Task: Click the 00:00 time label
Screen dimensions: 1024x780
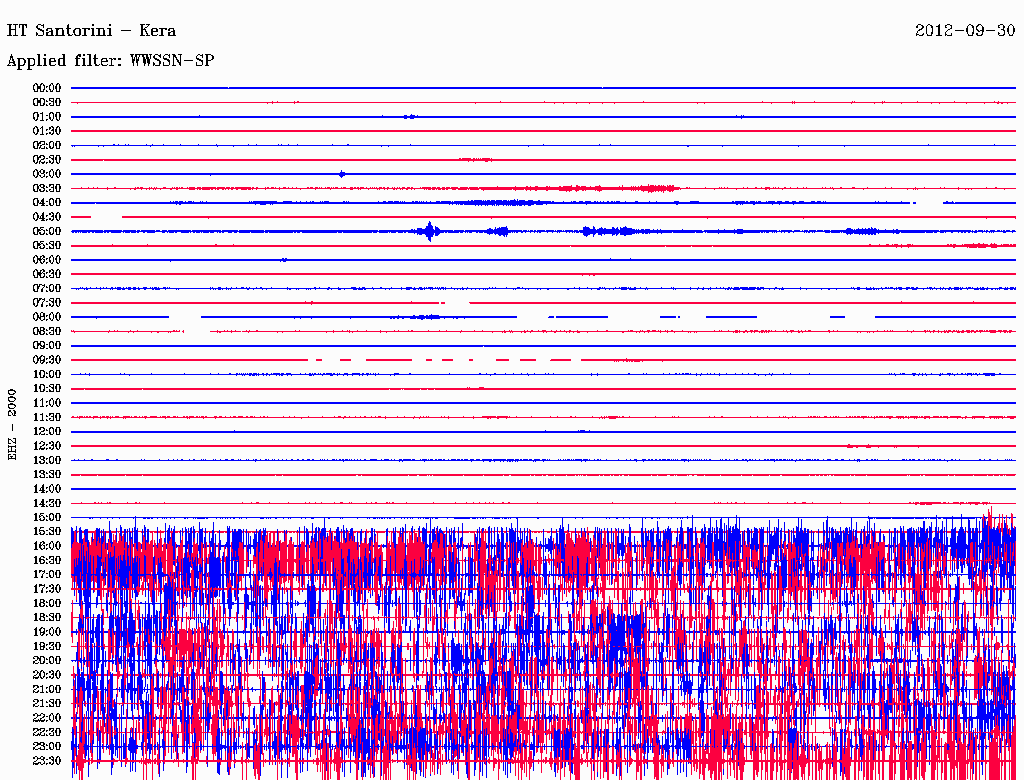Action: [47, 88]
